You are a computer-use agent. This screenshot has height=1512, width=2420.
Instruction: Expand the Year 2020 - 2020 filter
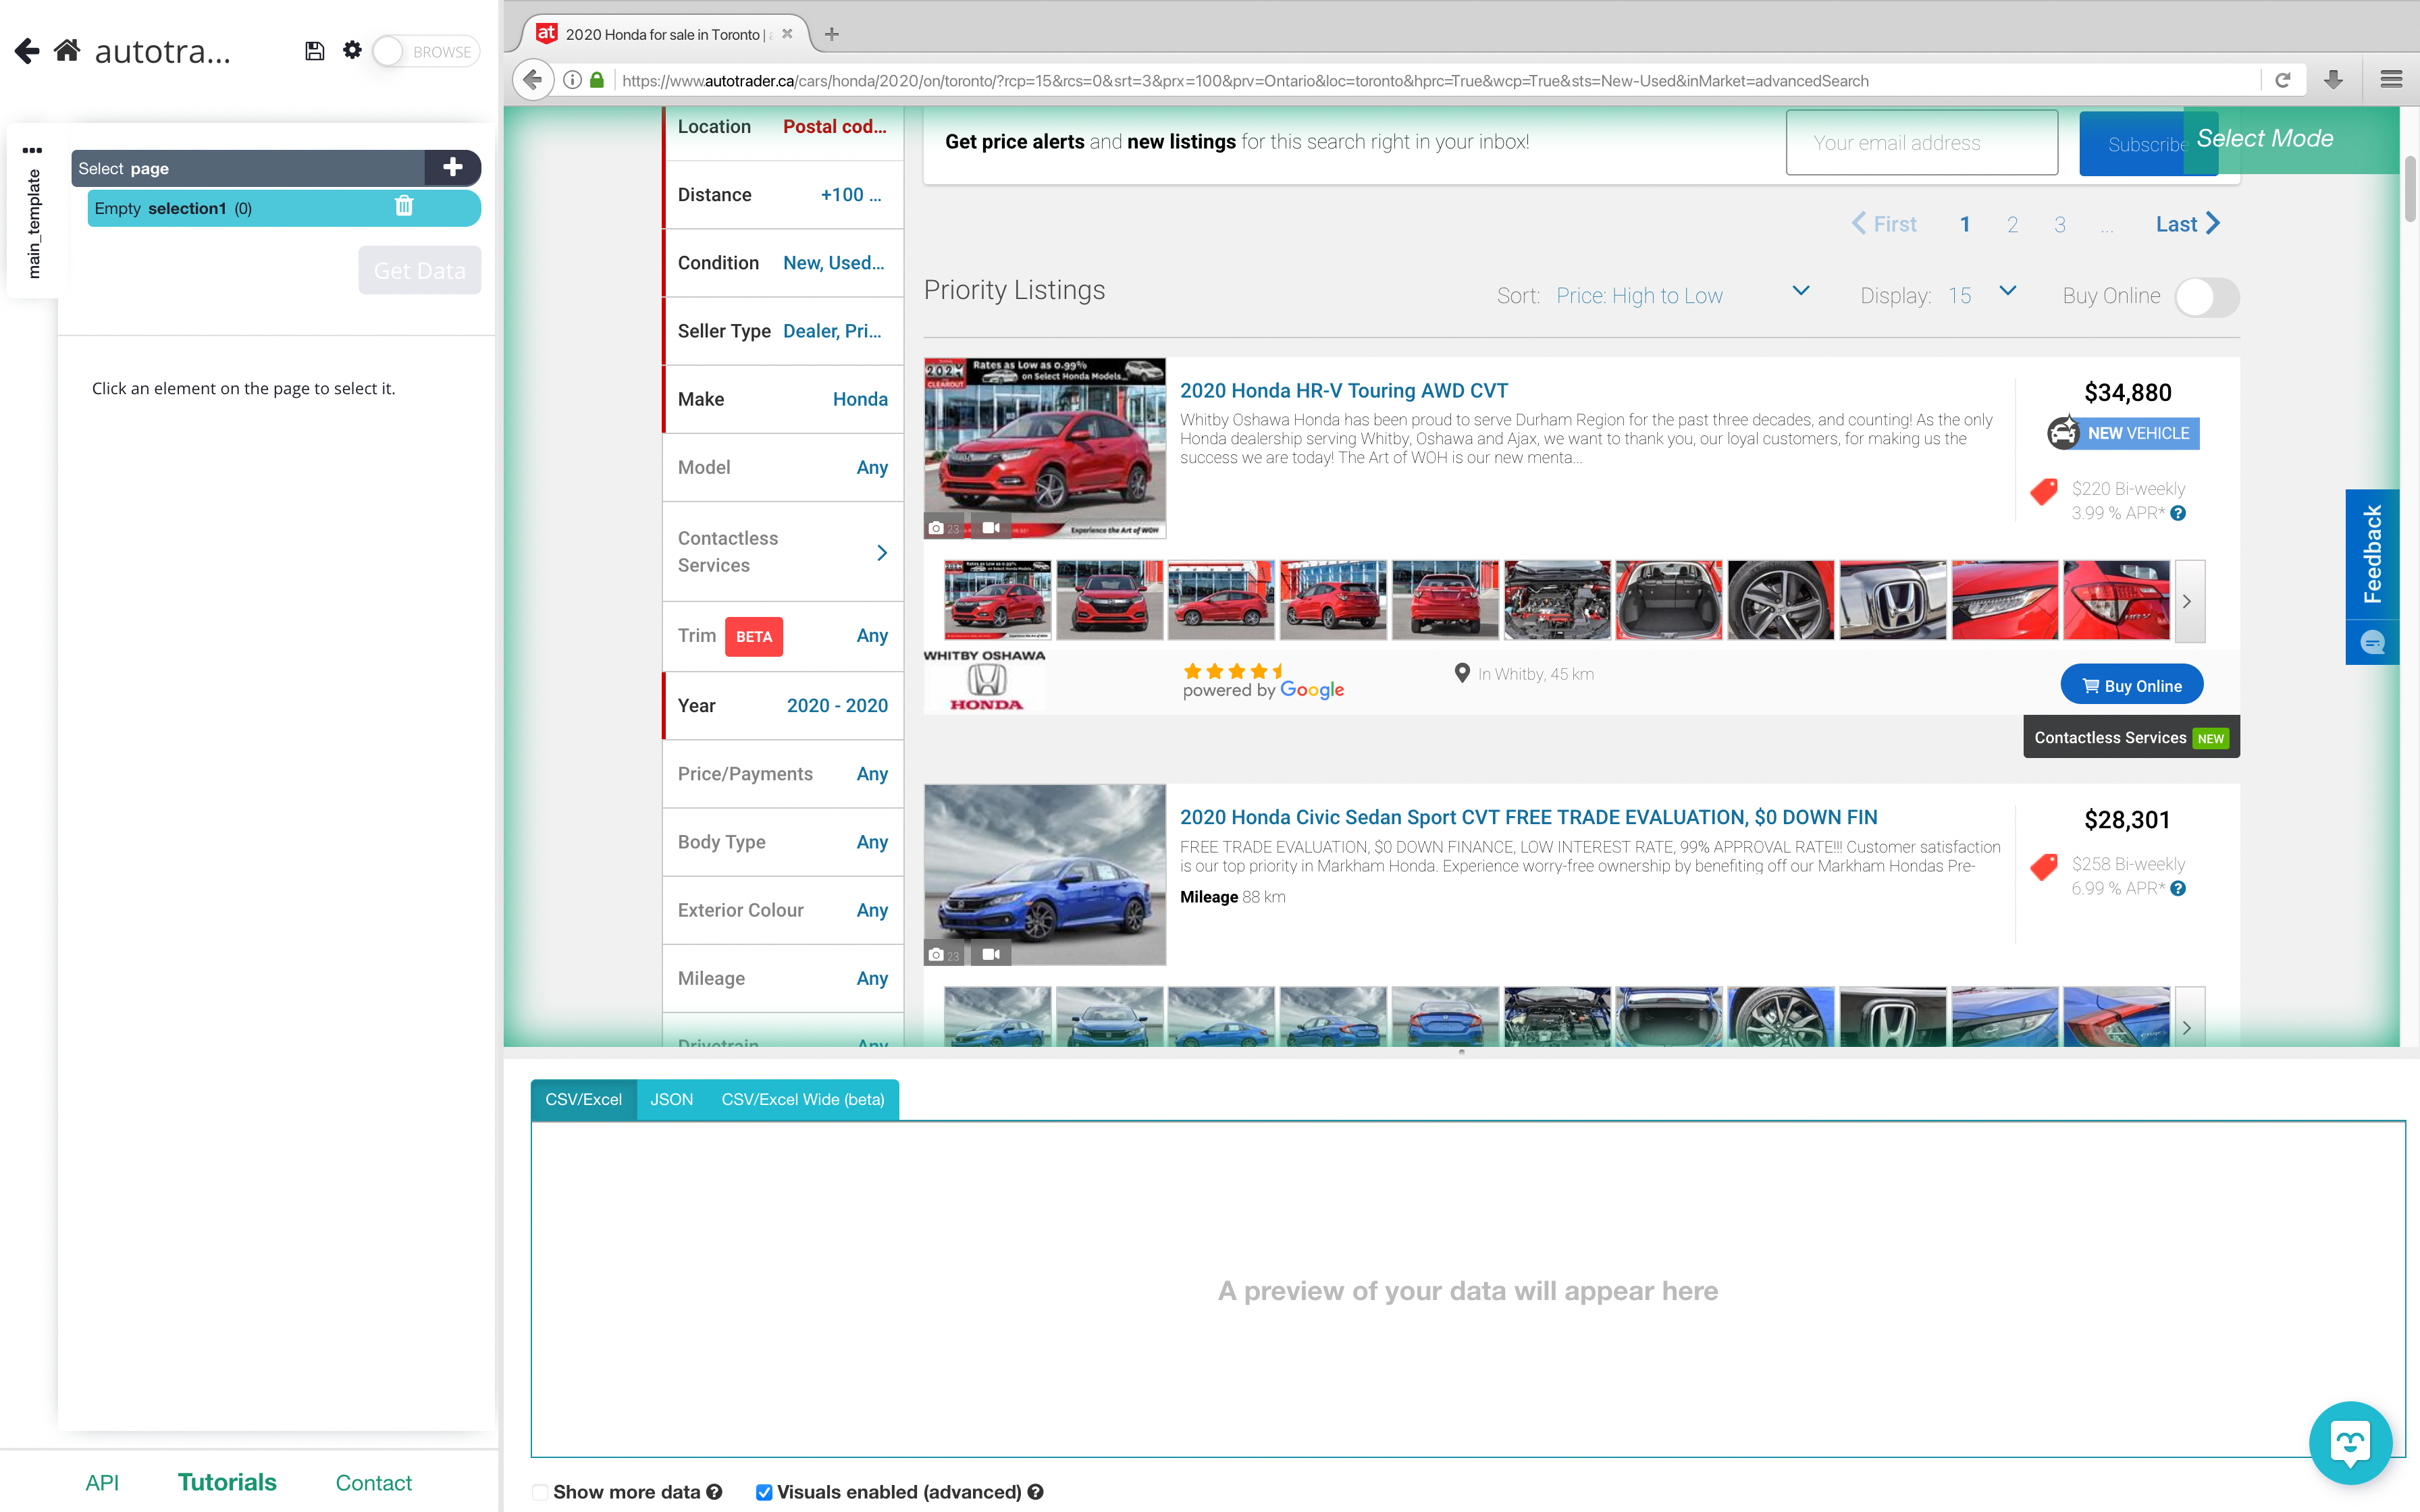(783, 706)
